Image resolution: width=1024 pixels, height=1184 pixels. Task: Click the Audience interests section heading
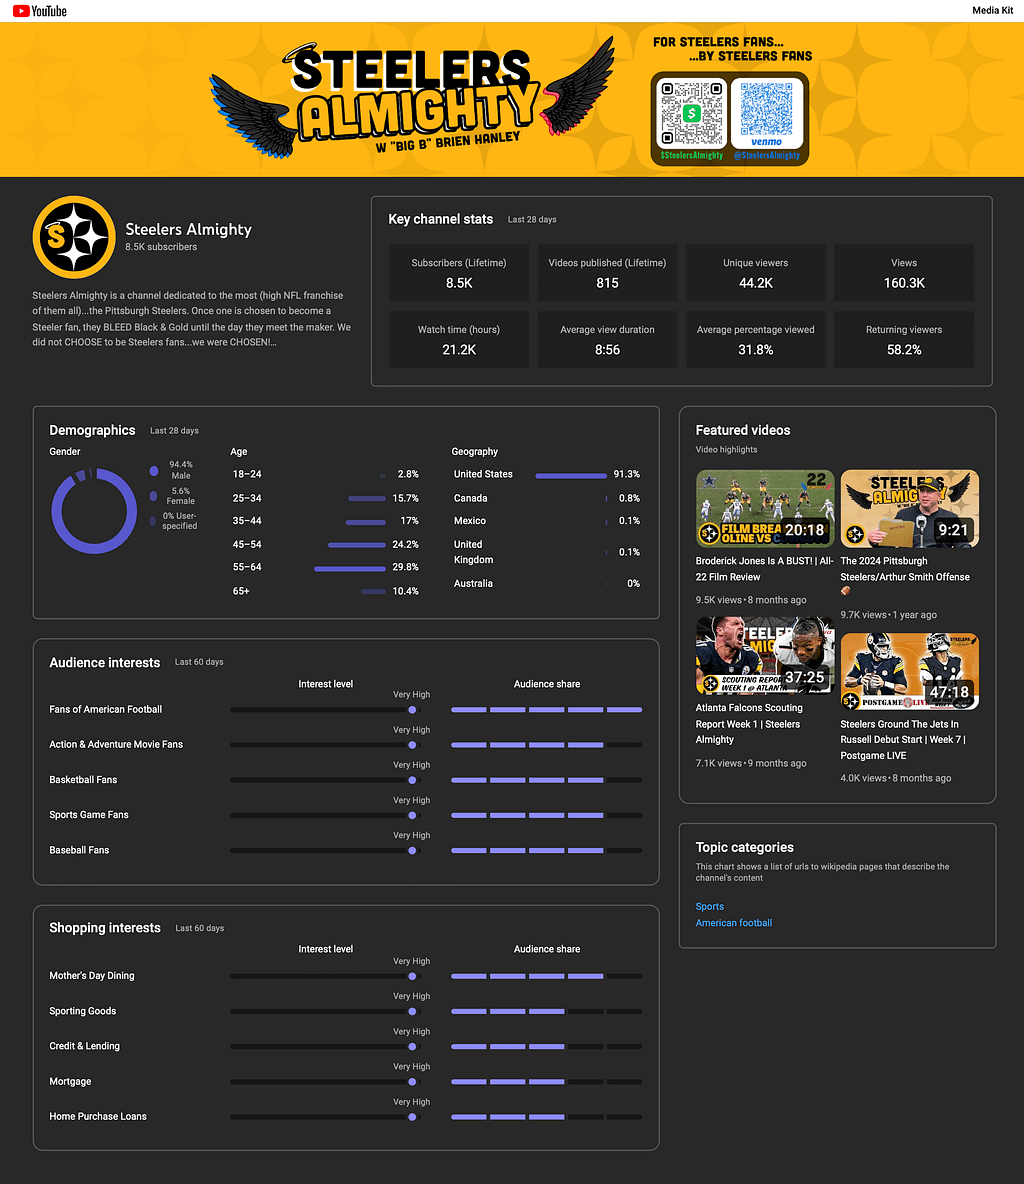click(x=104, y=662)
